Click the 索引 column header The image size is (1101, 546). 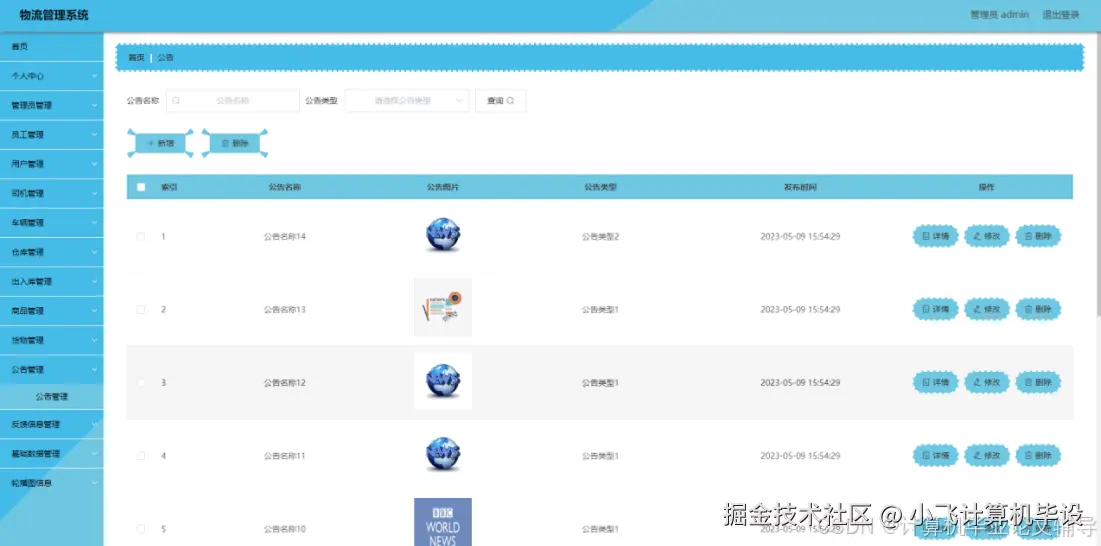click(x=169, y=187)
